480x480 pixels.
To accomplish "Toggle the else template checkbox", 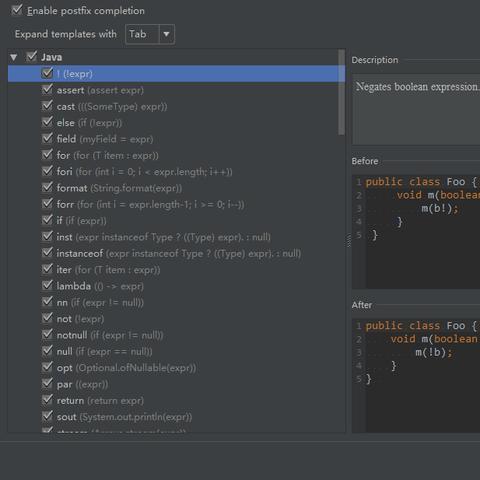I will [x=47, y=122].
